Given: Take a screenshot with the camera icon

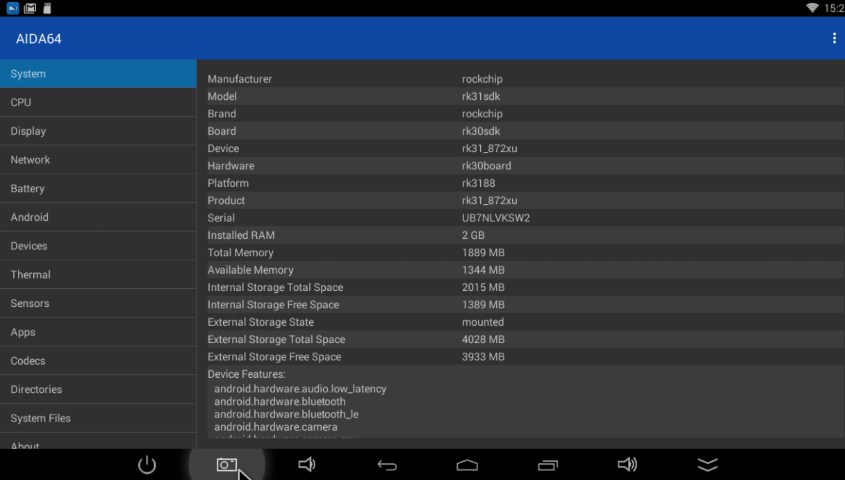Looking at the screenshot, I should (x=227, y=464).
